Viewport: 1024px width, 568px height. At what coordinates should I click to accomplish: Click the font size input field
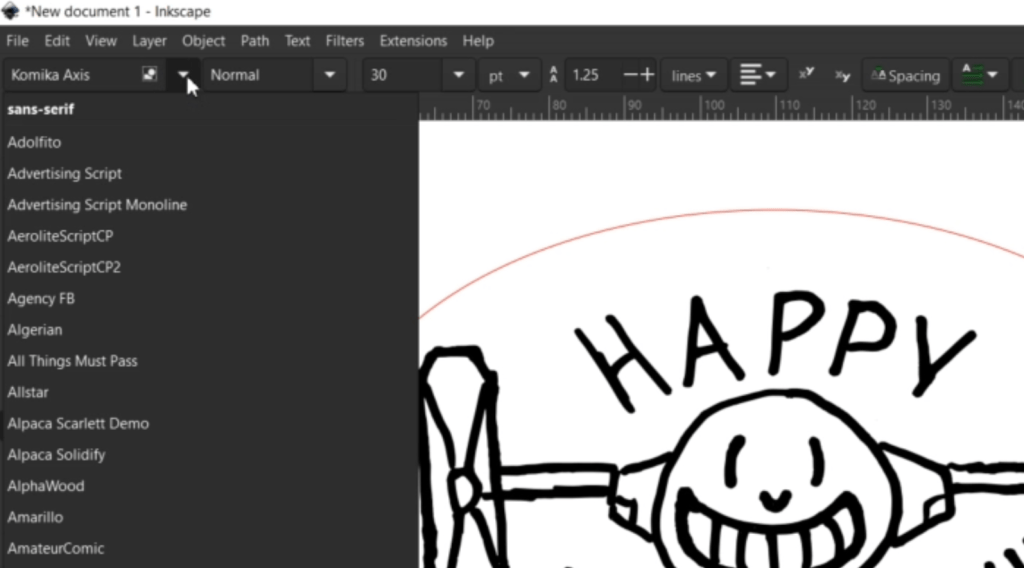(402, 75)
